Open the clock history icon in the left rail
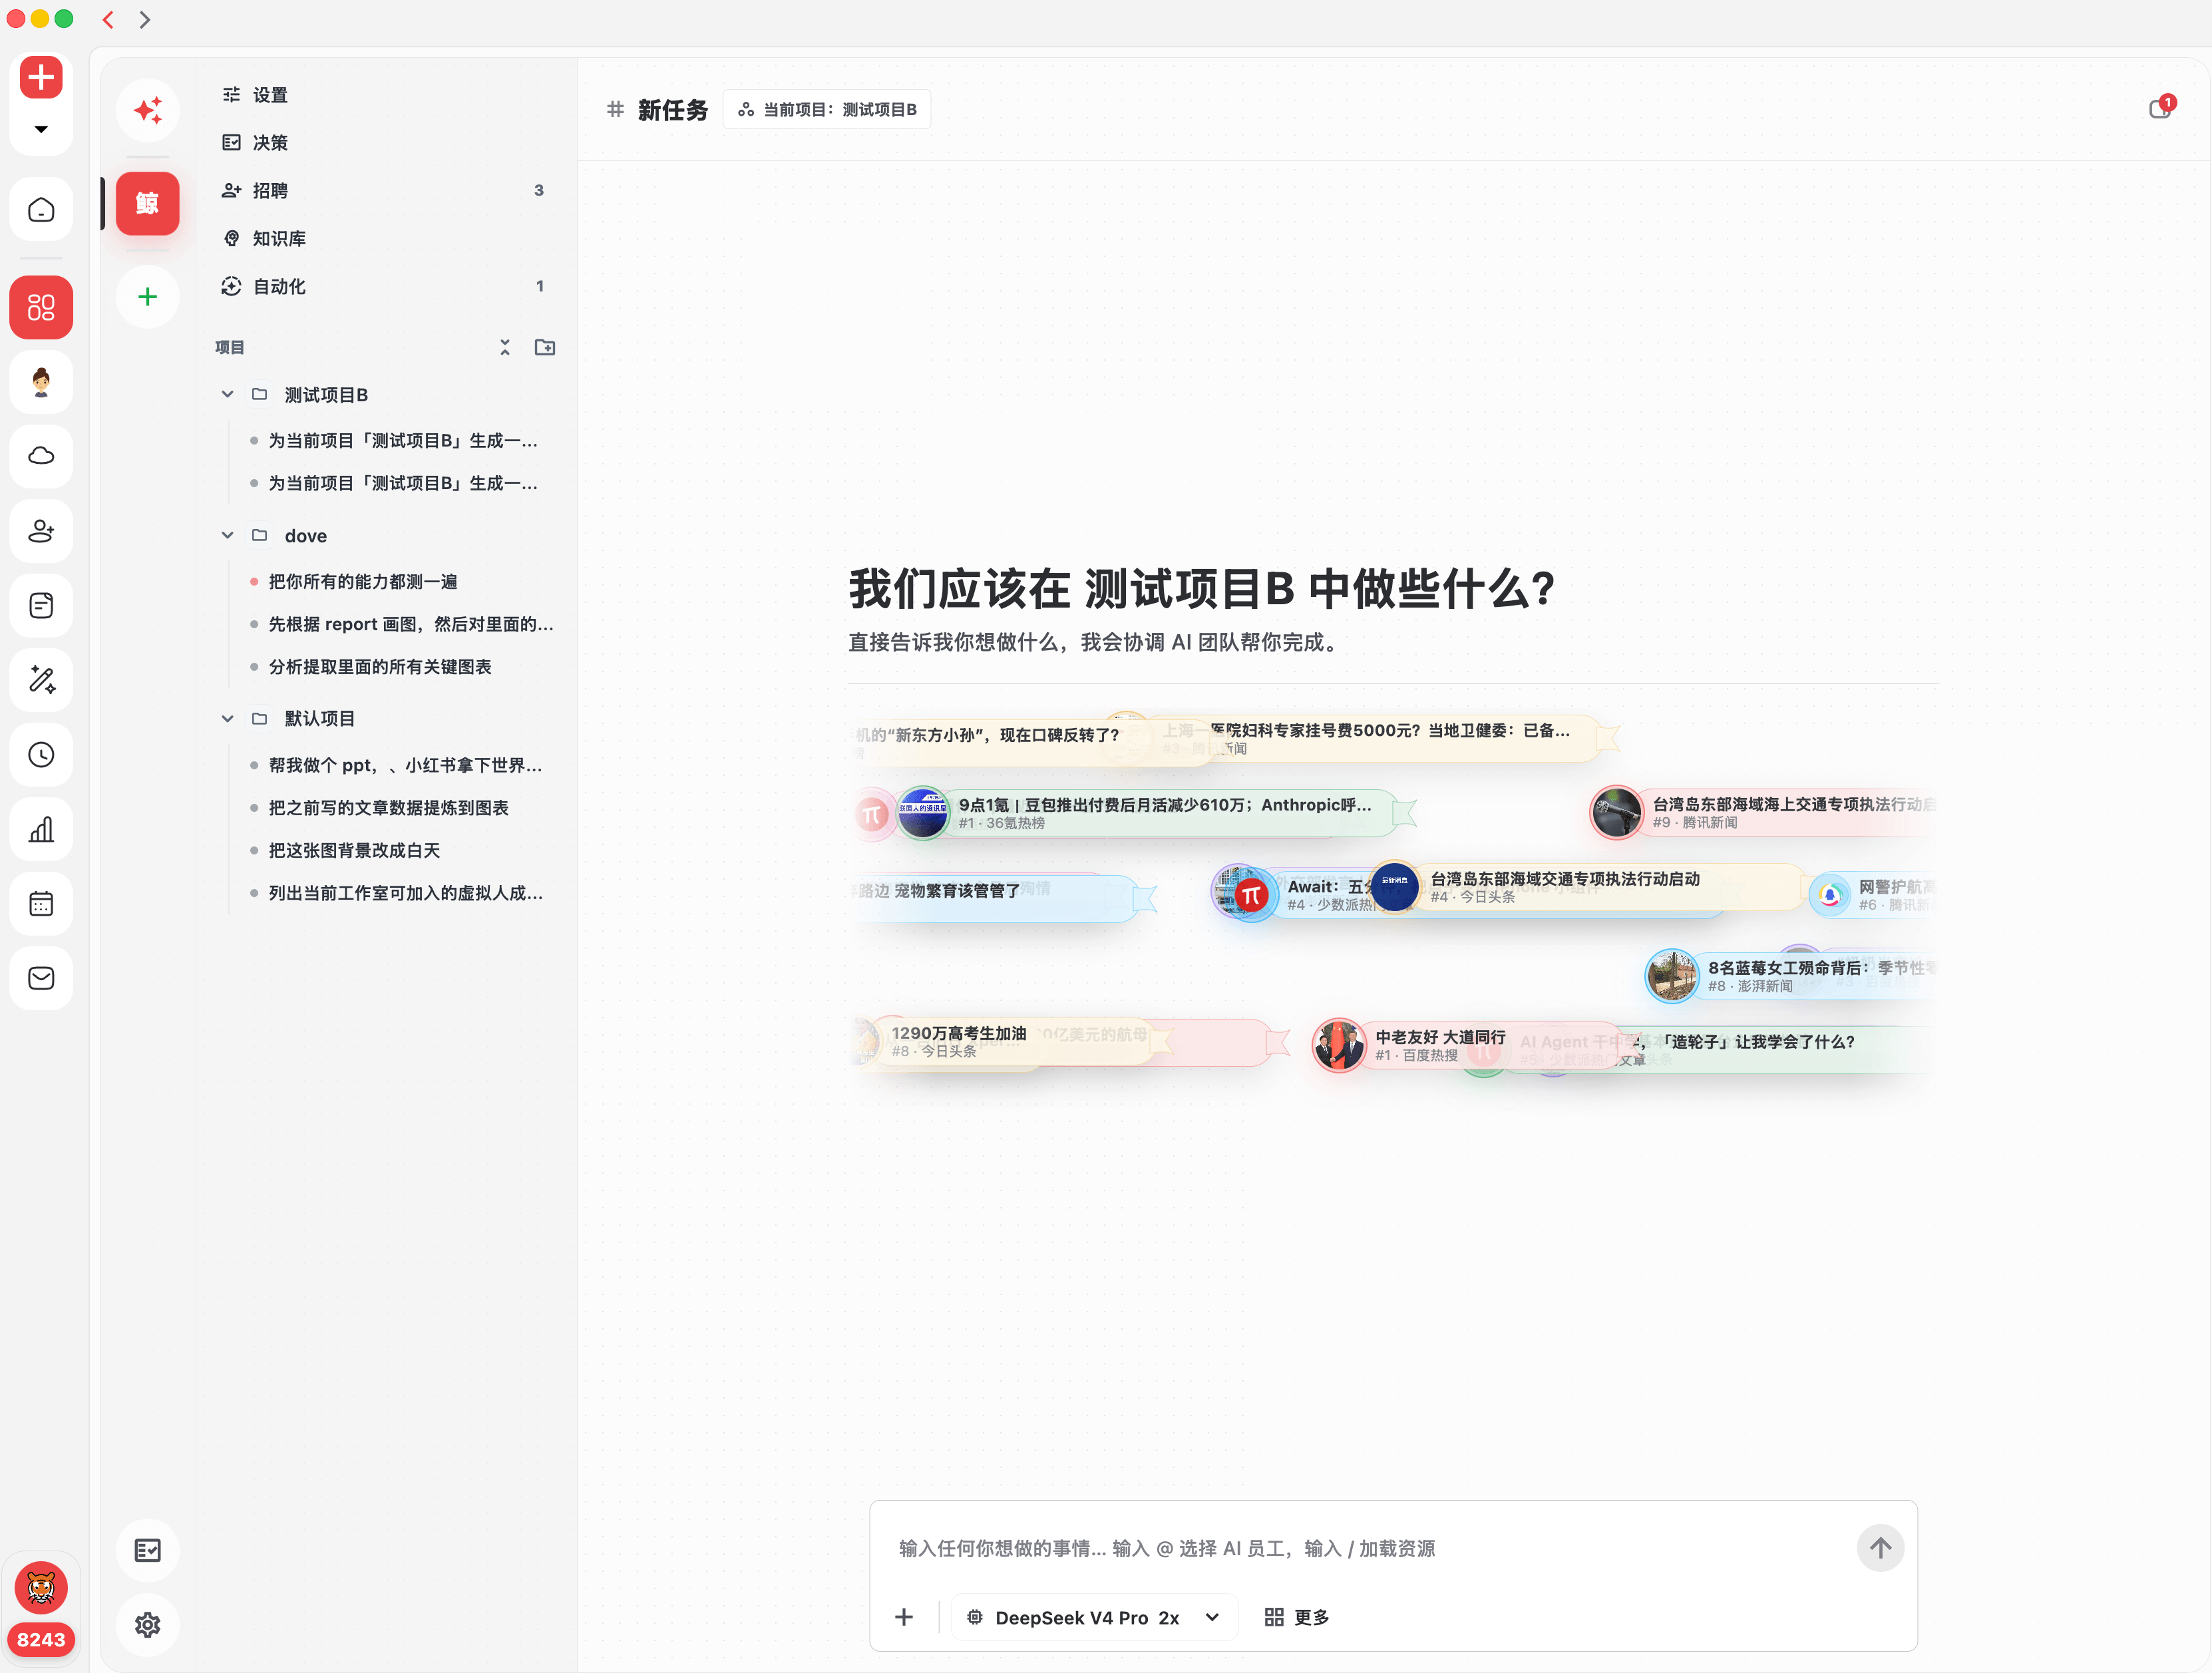 pos(41,755)
